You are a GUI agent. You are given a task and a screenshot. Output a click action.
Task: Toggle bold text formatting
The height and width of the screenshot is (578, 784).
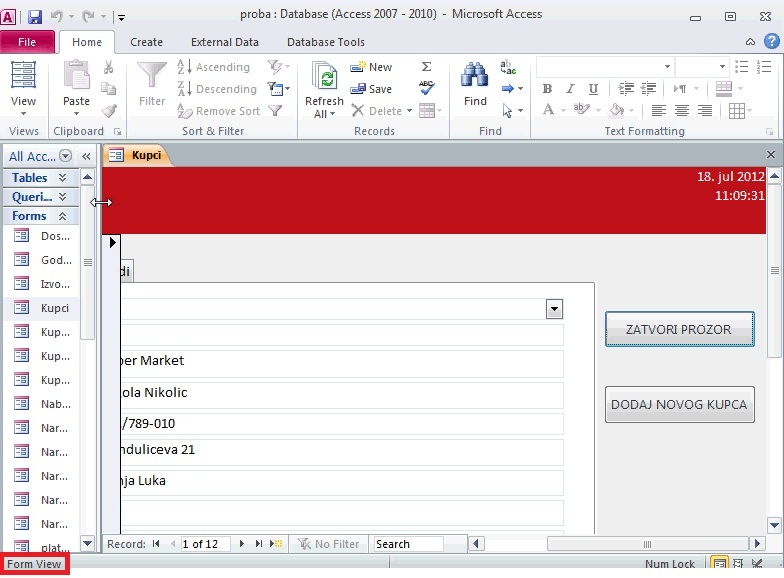coord(548,89)
